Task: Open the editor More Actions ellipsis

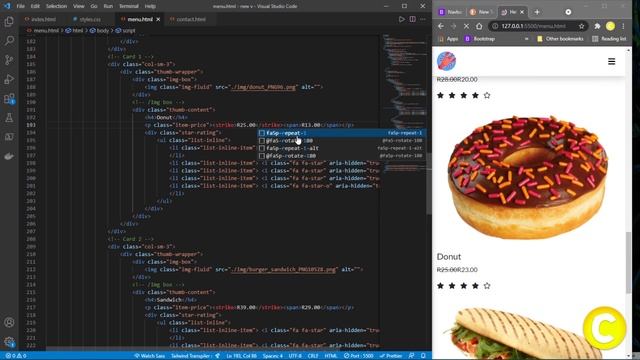Action: 423,19
